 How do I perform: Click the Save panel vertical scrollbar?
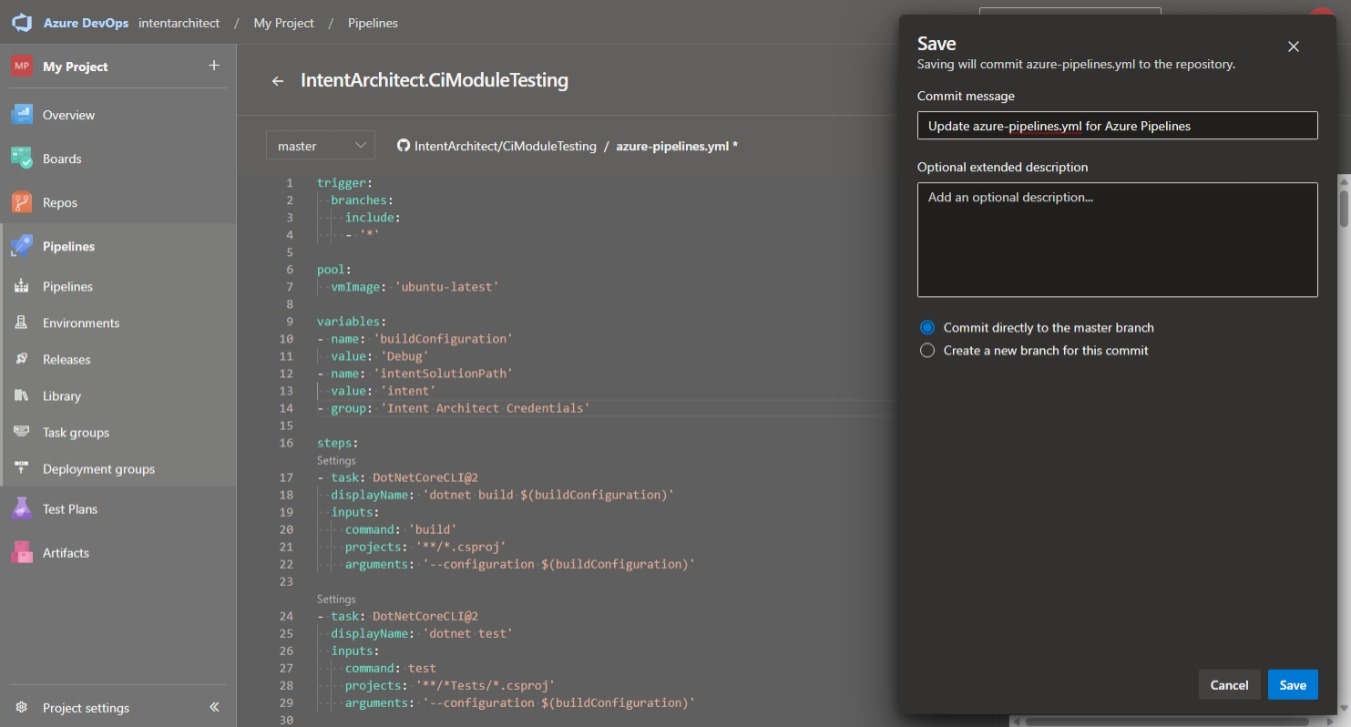(1344, 208)
